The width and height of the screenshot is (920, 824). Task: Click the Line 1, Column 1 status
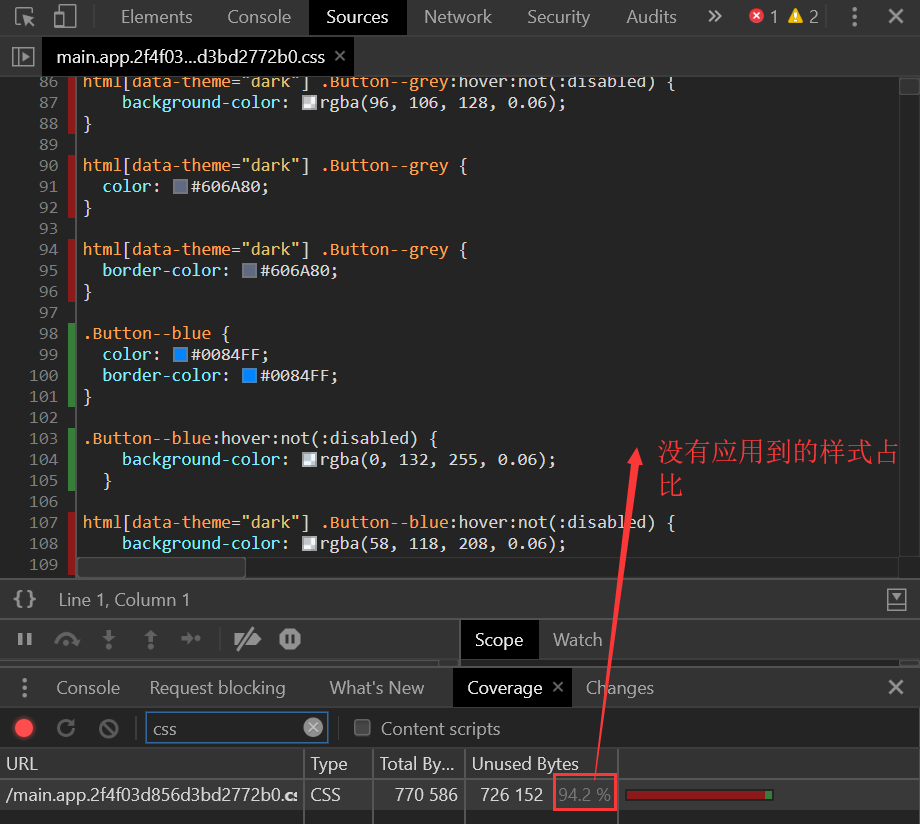coord(124,600)
